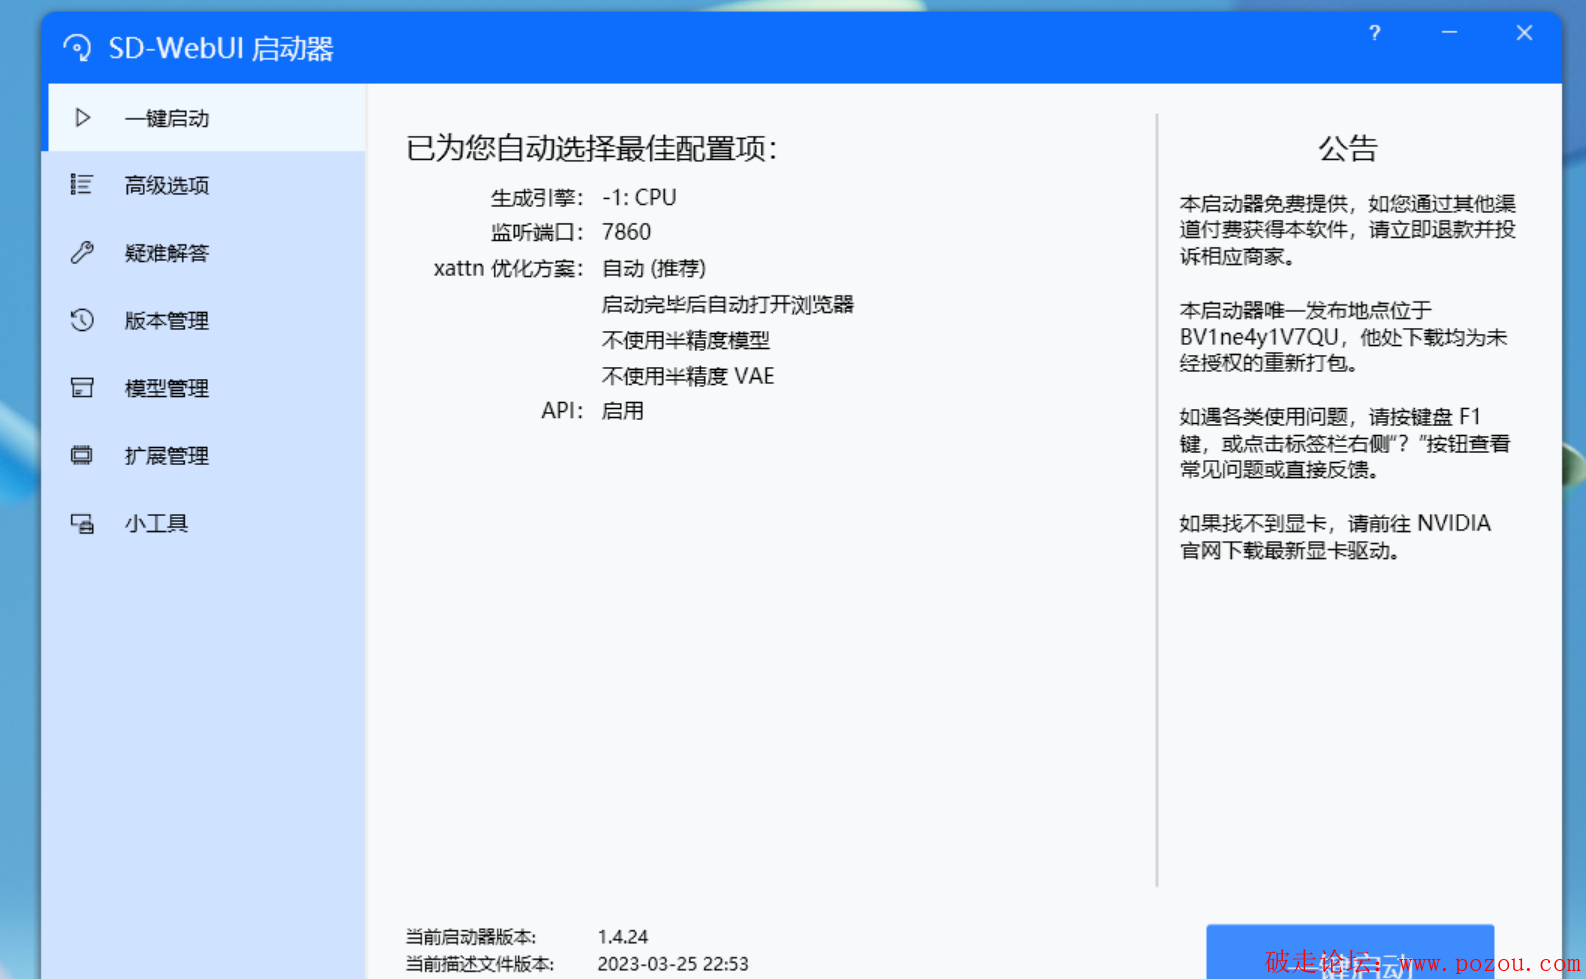Click the chip icon beside 扩展管理

(82, 456)
